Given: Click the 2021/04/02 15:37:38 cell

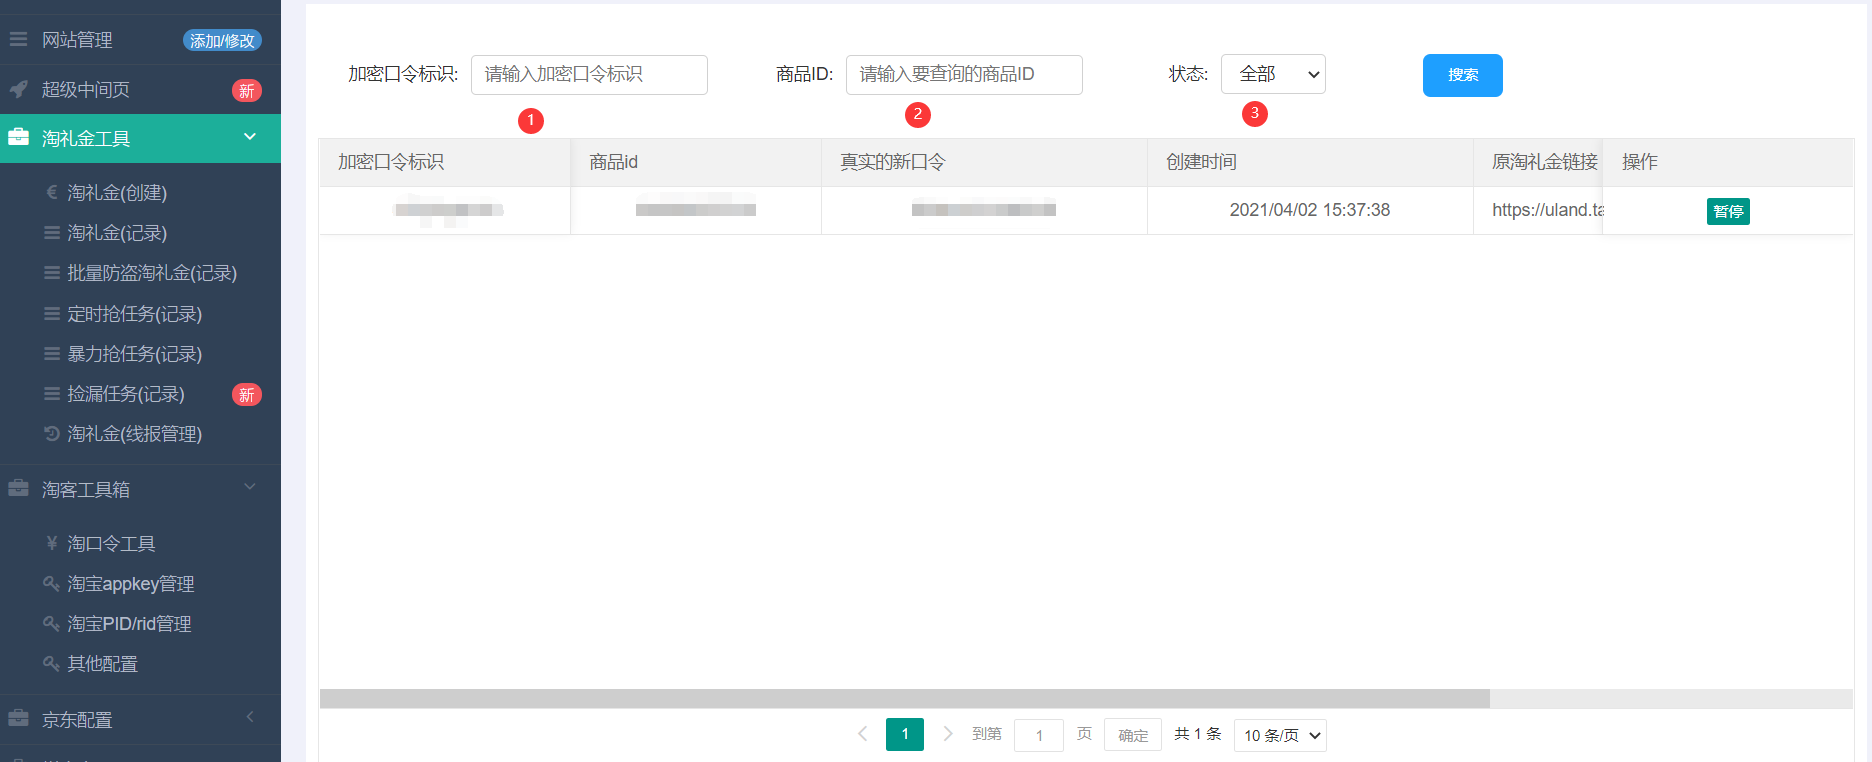Looking at the screenshot, I should click(x=1310, y=210).
